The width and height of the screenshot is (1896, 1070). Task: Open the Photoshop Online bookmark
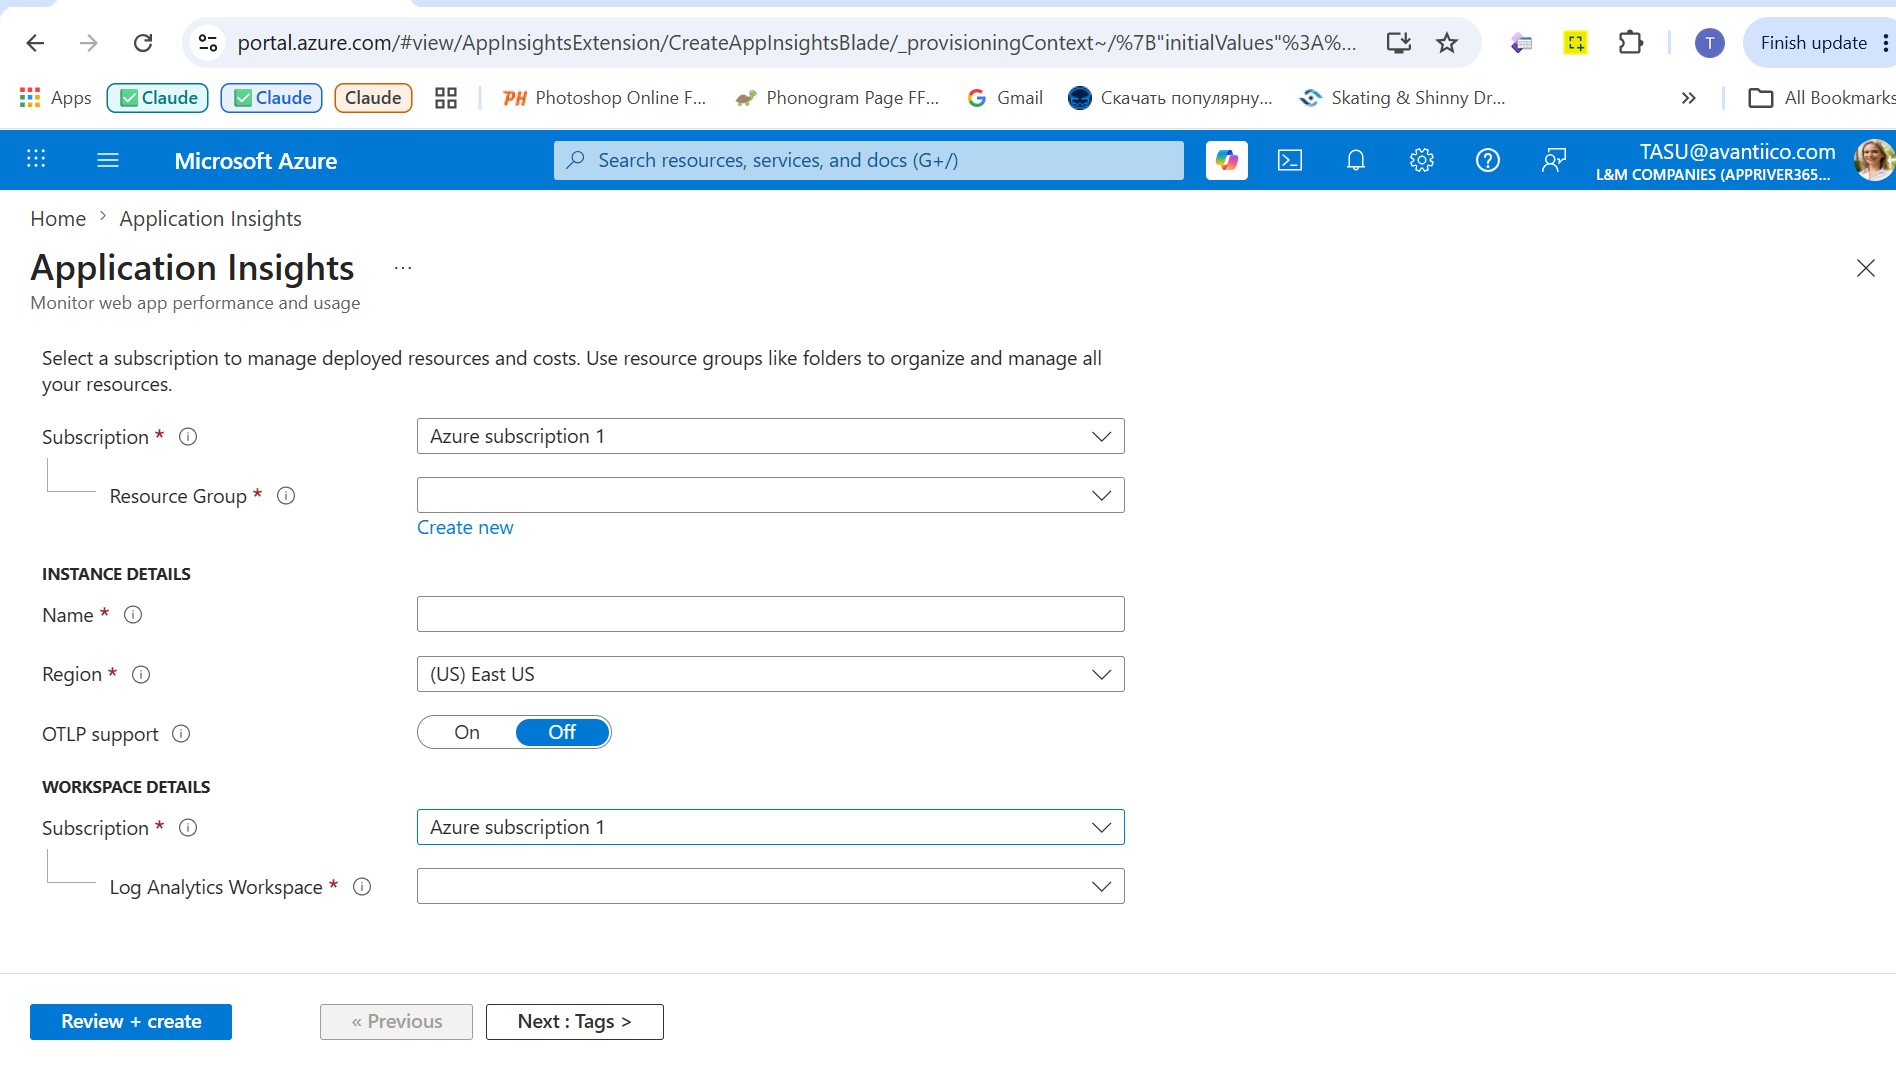click(604, 97)
